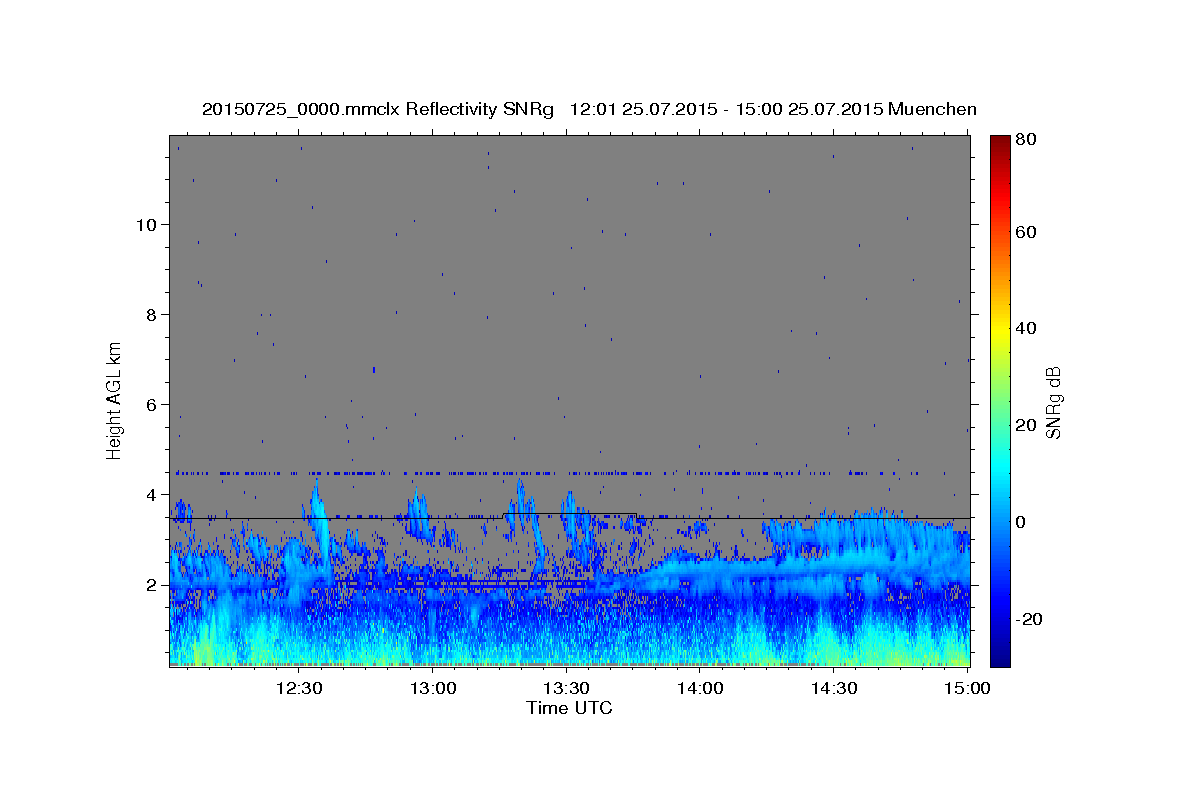Click the 'SNRg dB' colorbar label
This screenshot has width=1200, height=800.
[x=1053, y=402]
